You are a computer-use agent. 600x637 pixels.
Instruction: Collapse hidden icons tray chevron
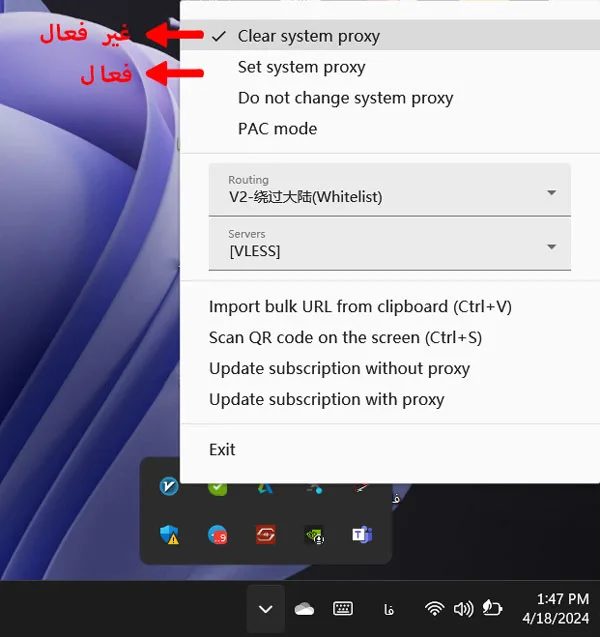[265, 608]
